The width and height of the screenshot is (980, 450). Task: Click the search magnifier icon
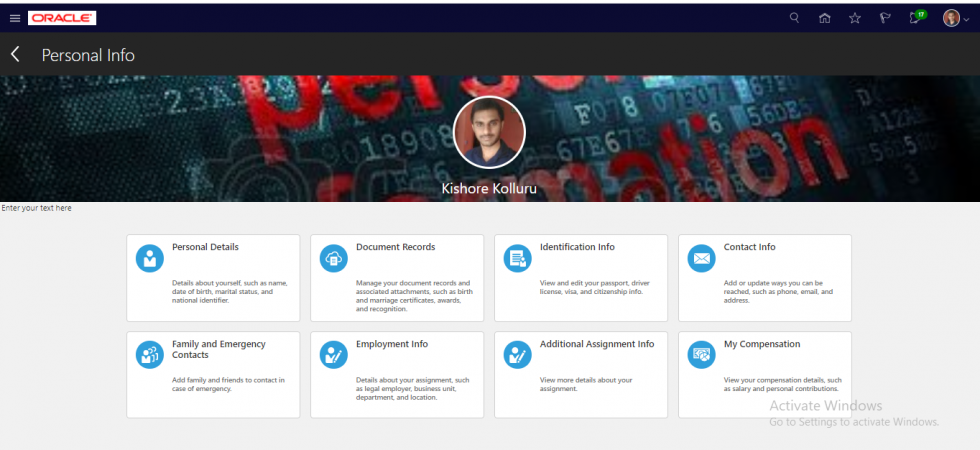(x=794, y=18)
